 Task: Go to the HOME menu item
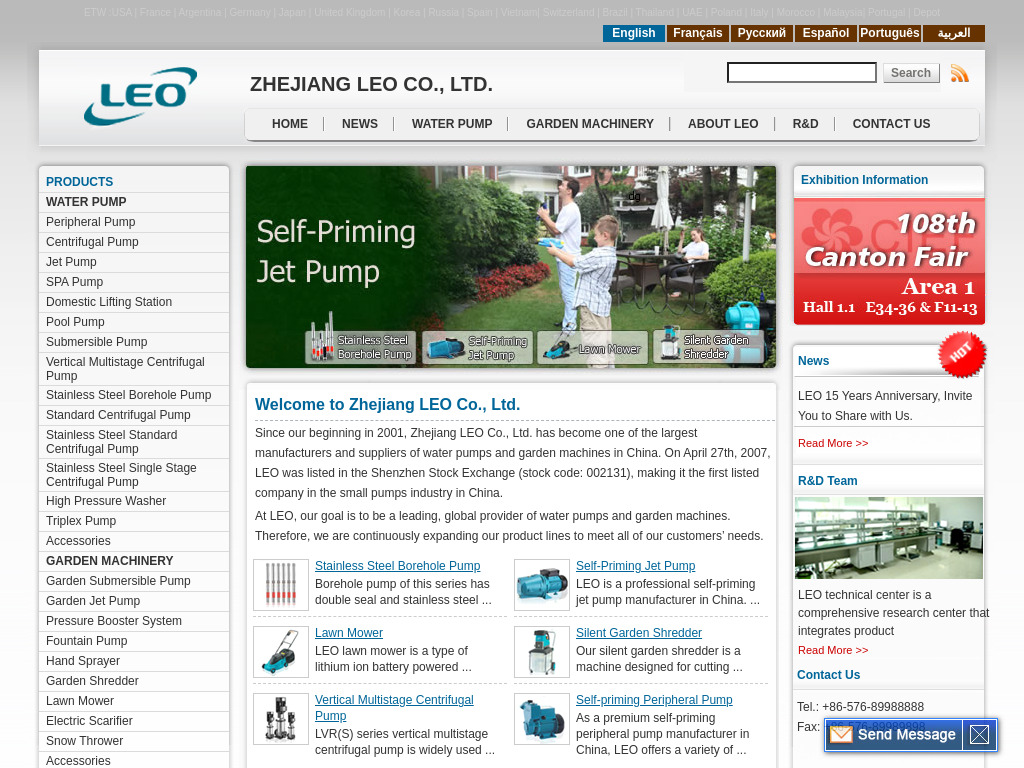pos(290,124)
